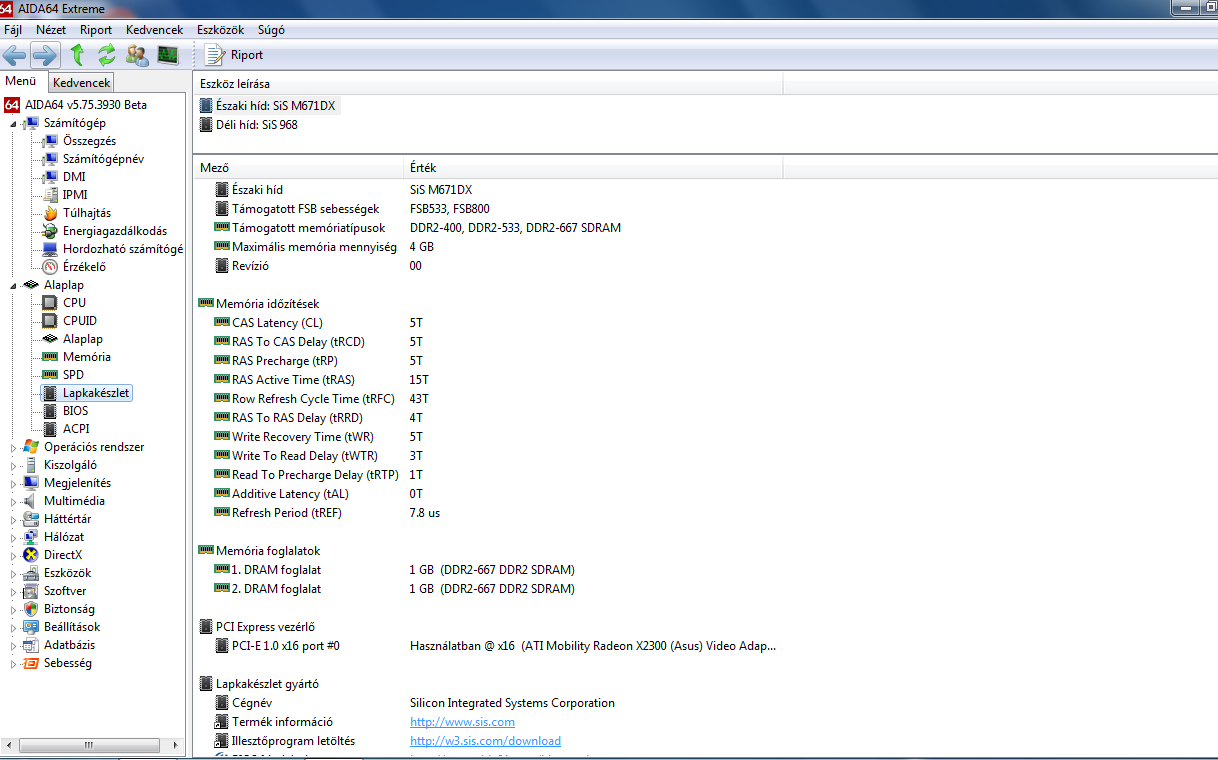1218x760 pixels.
Task: Select Déli híd: SiS 968 device
Action: pyautogui.click(x=249, y=125)
